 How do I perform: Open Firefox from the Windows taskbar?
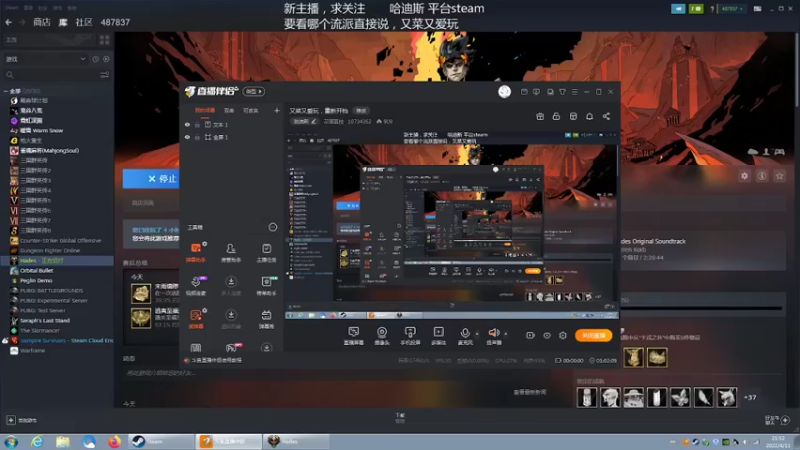tap(114, 441)
